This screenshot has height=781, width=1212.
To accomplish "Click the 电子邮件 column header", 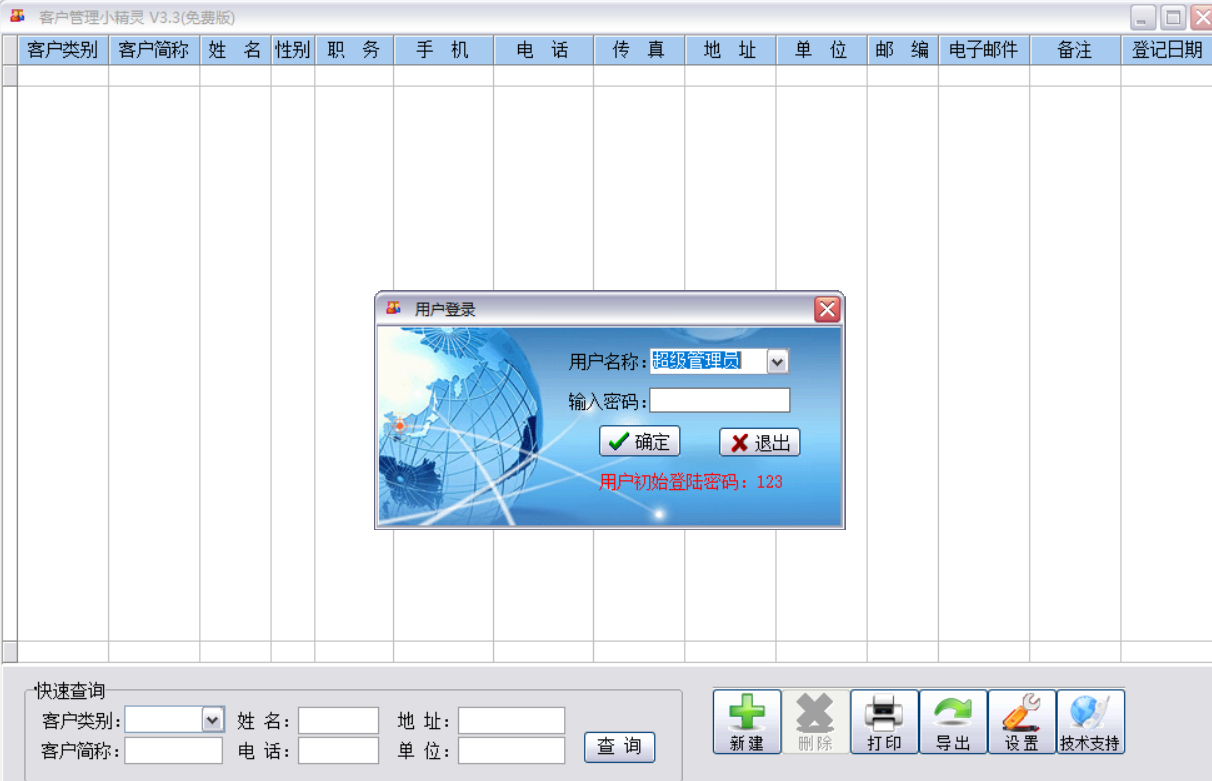I will [x=984, y=50].
